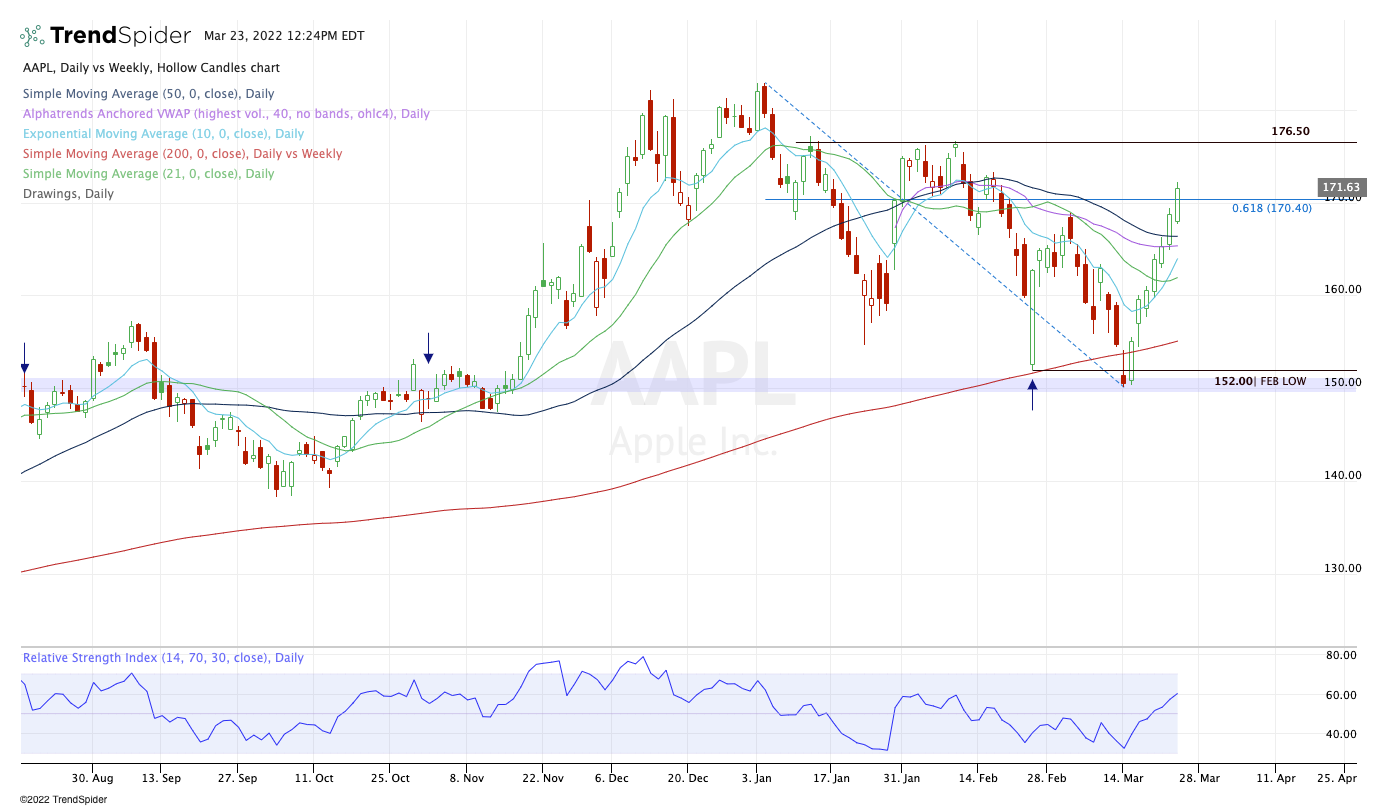Select the 6. Dec date label
This screenshot has height=809, width=1387.
613,777
